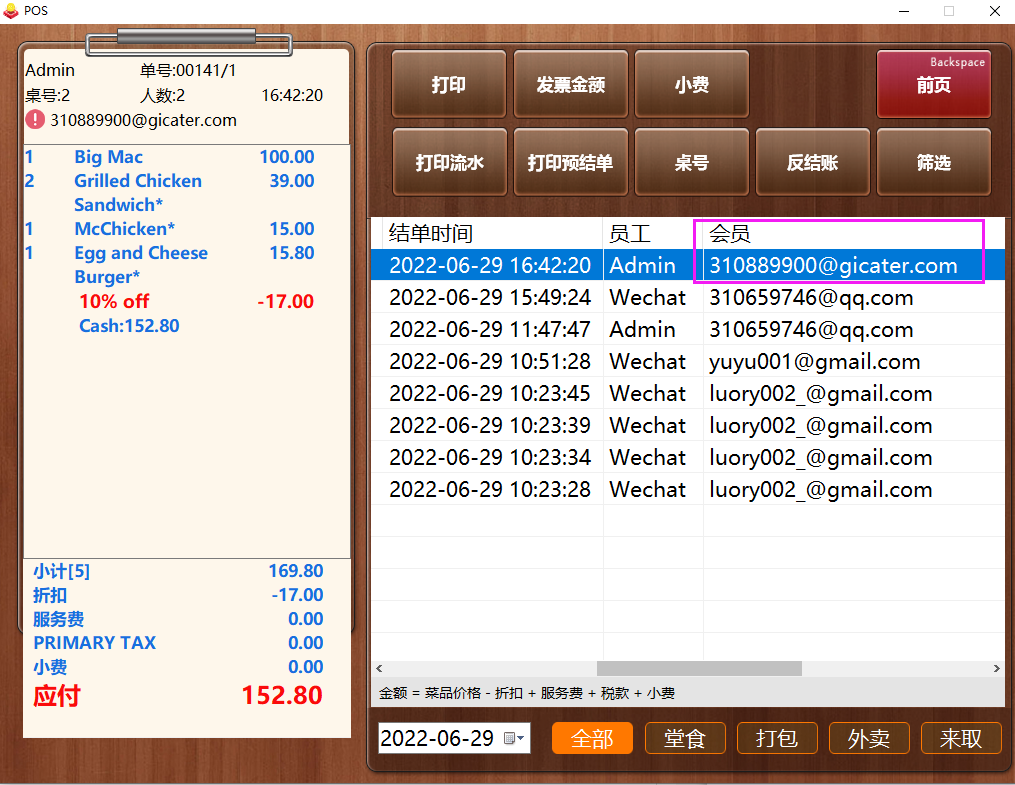The image size is (1015, 785).
Task: Click the 桌号:2 label on receipt
Action: 47,96
